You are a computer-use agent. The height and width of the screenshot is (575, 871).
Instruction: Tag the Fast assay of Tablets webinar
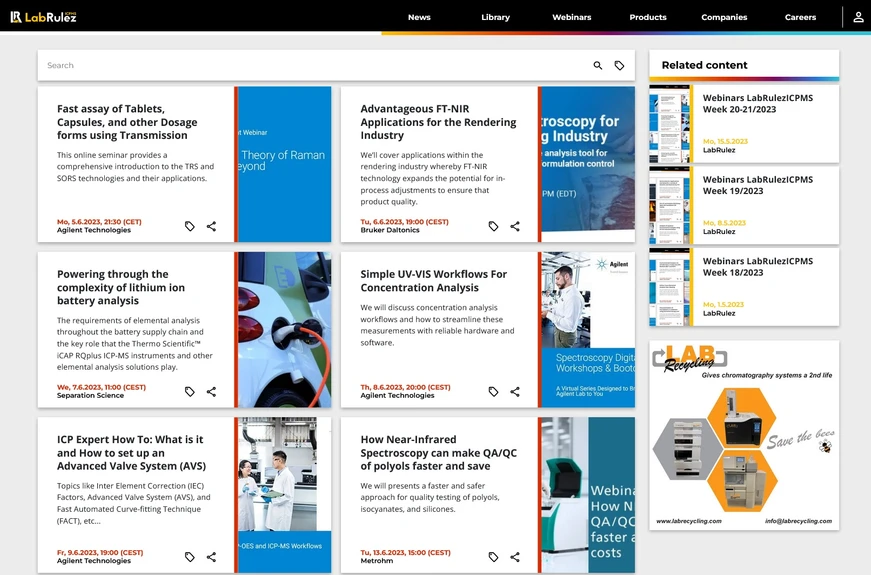[x=190, y=226]
